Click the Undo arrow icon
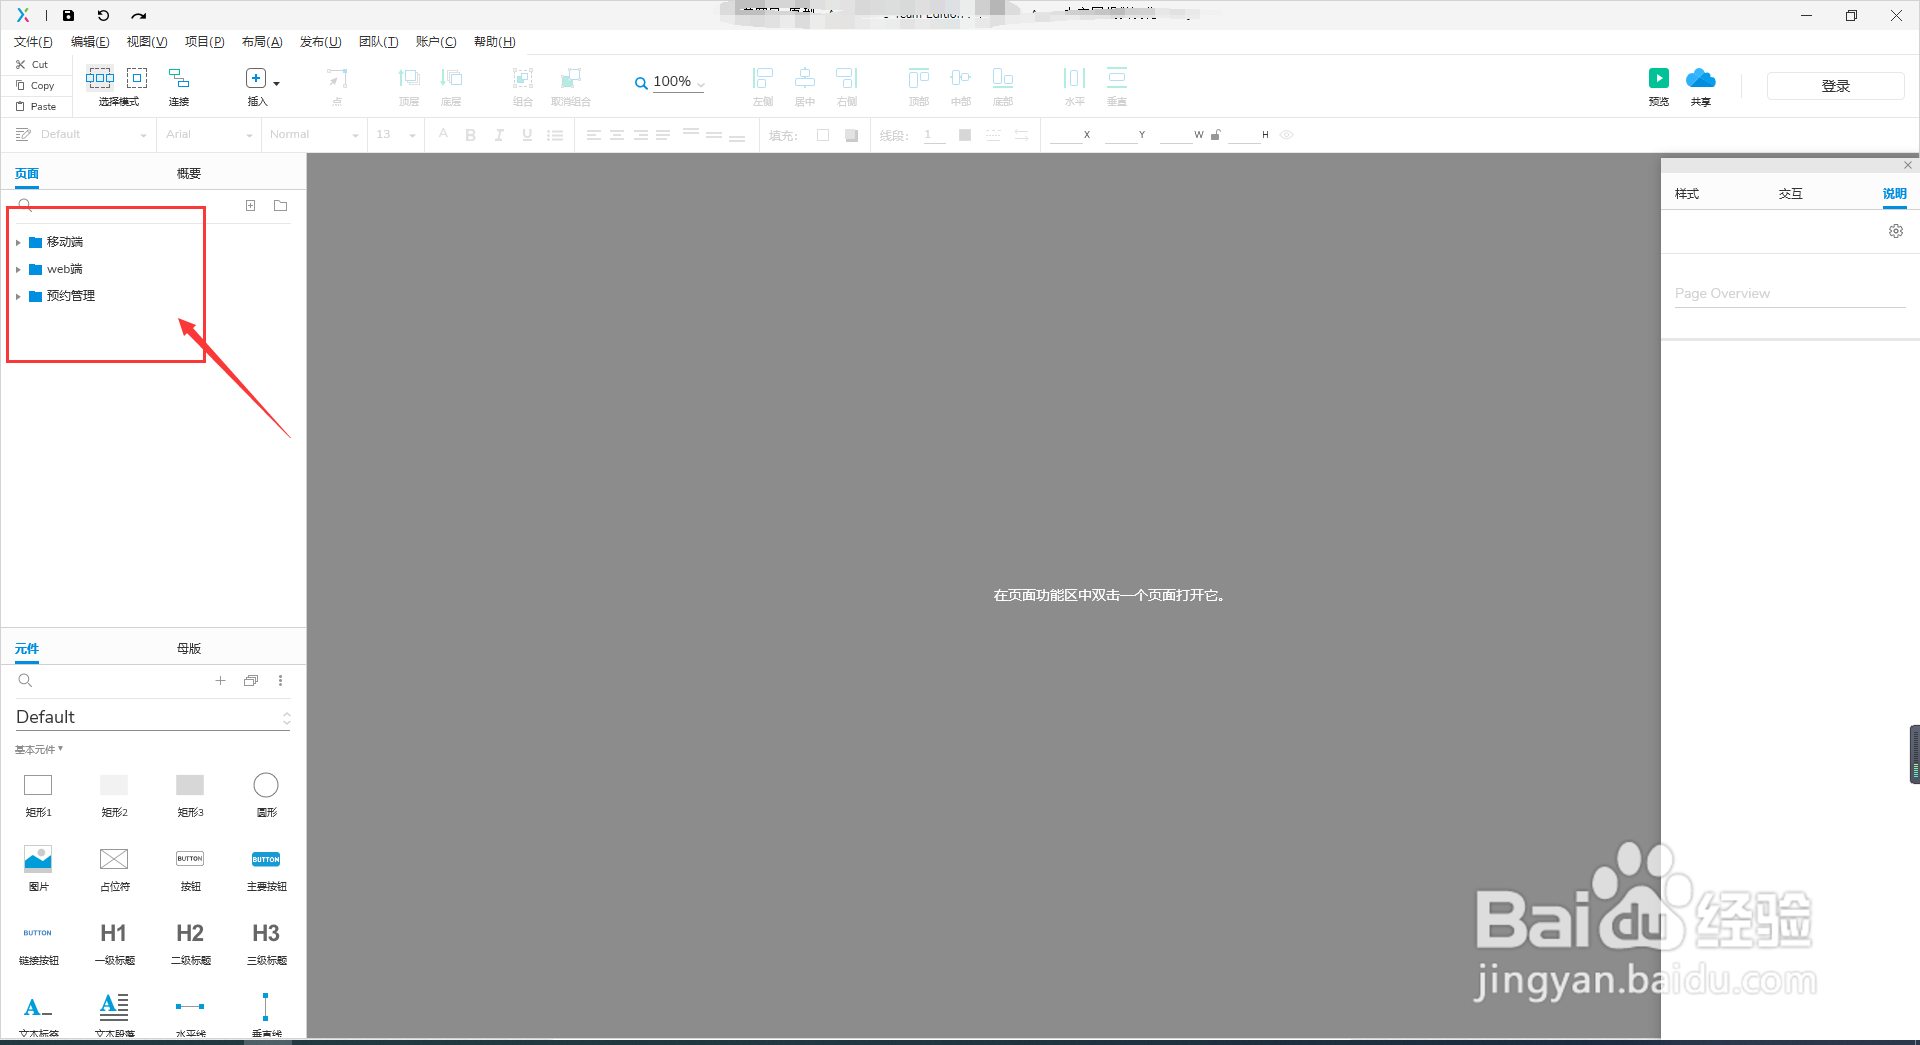The height and width of the screenshot is (1045, 1920). [x=103, y=16]
